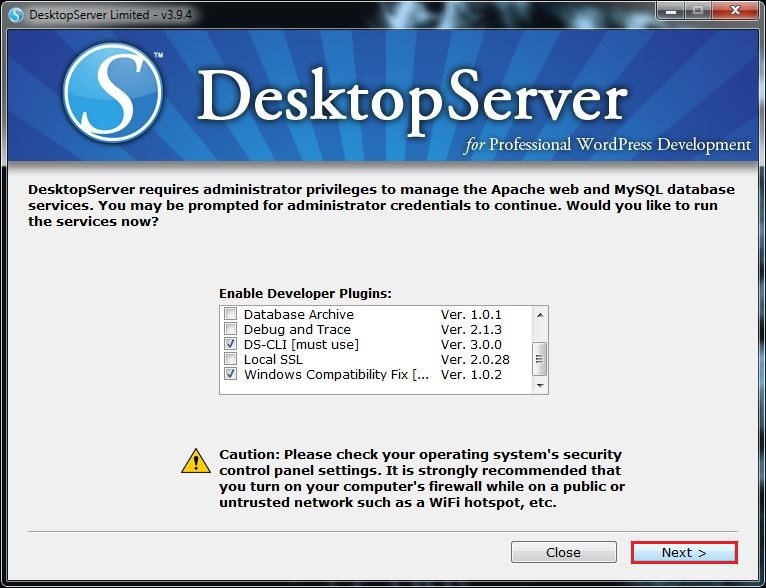Screen dimensions: 766x588
Task: Click the plugin list scrollbar thumb
Action: (540, 359)
